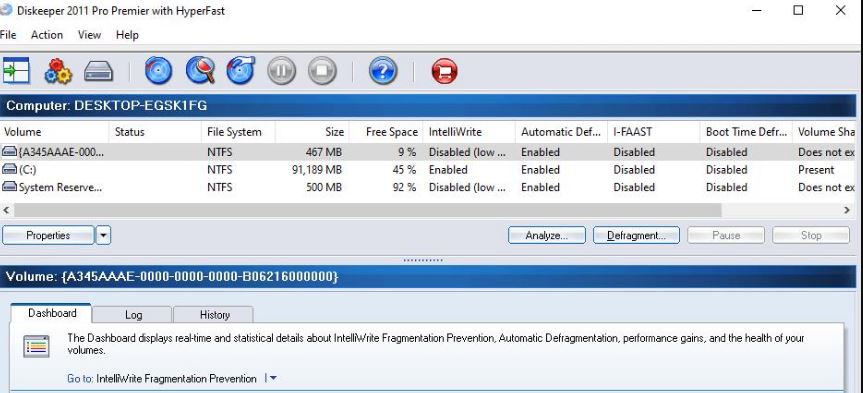
Task: Click the drive icon of the (C:) volume
Action: (9, 170)
